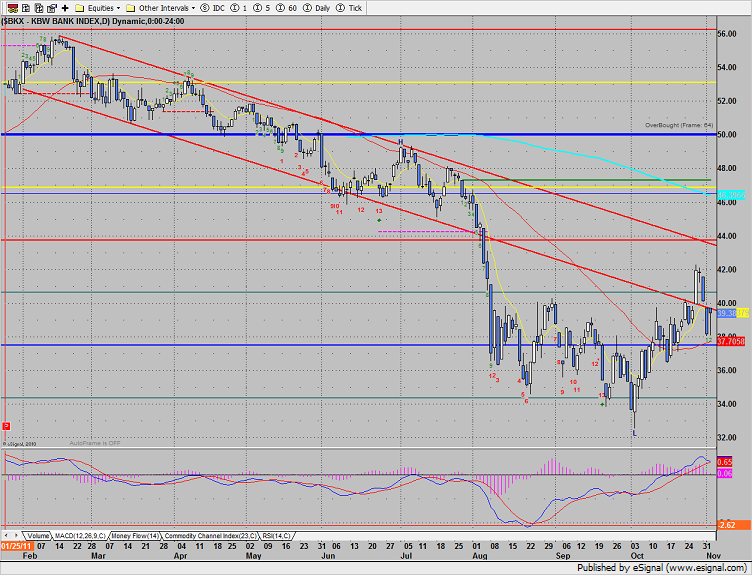
Task: Click the red chart-type icon in toolbar
Action: click(12, 8)
